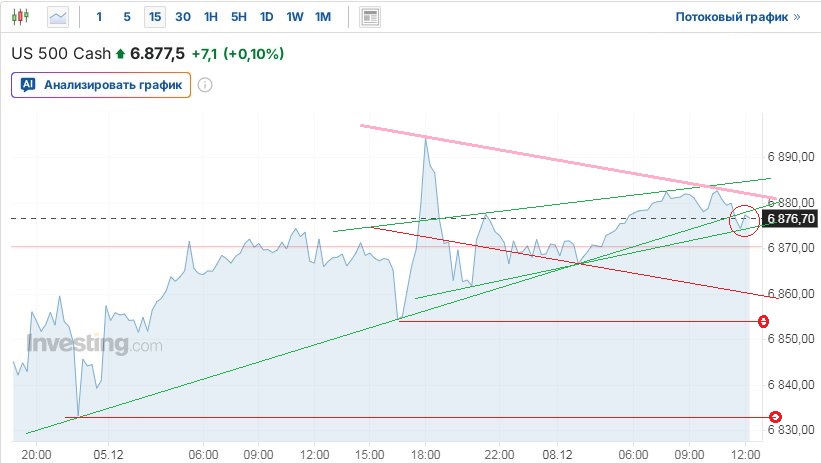Image resolution: width=821 pixels, height=463 pixels.
Task: Click the red circle marker near 6 855
Action: 764,321
